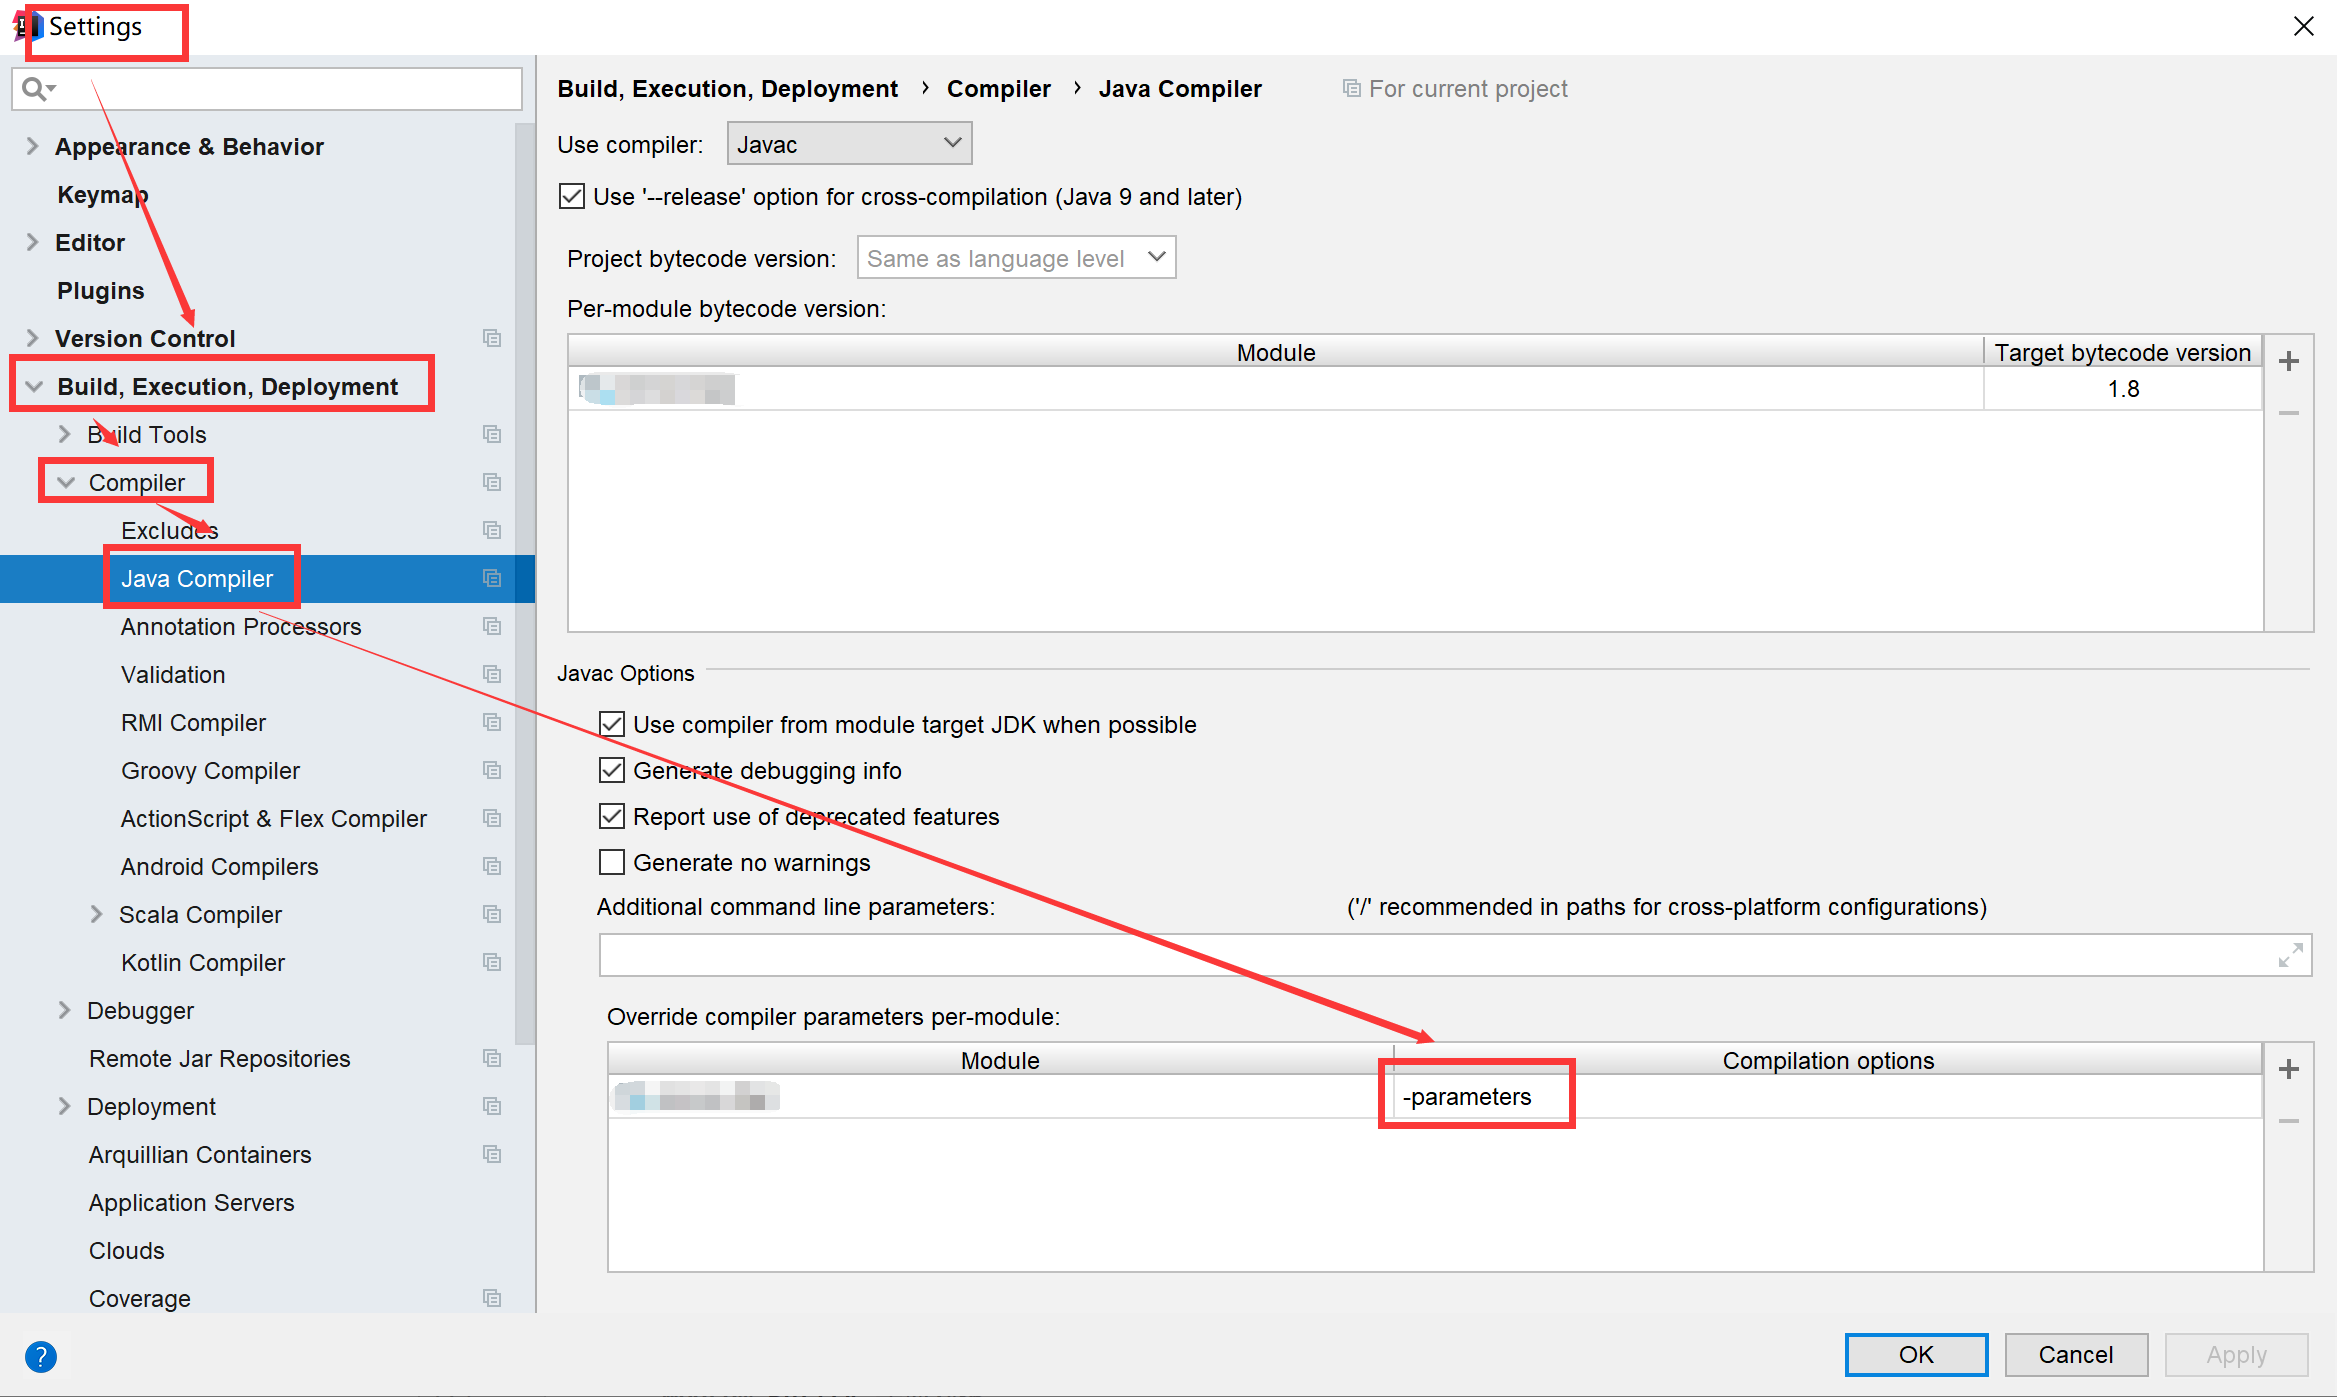Click the -parameters compilation options cell
Image resolution: width=2337 pixels, height=1397 pixels.
point(1827,1096)
